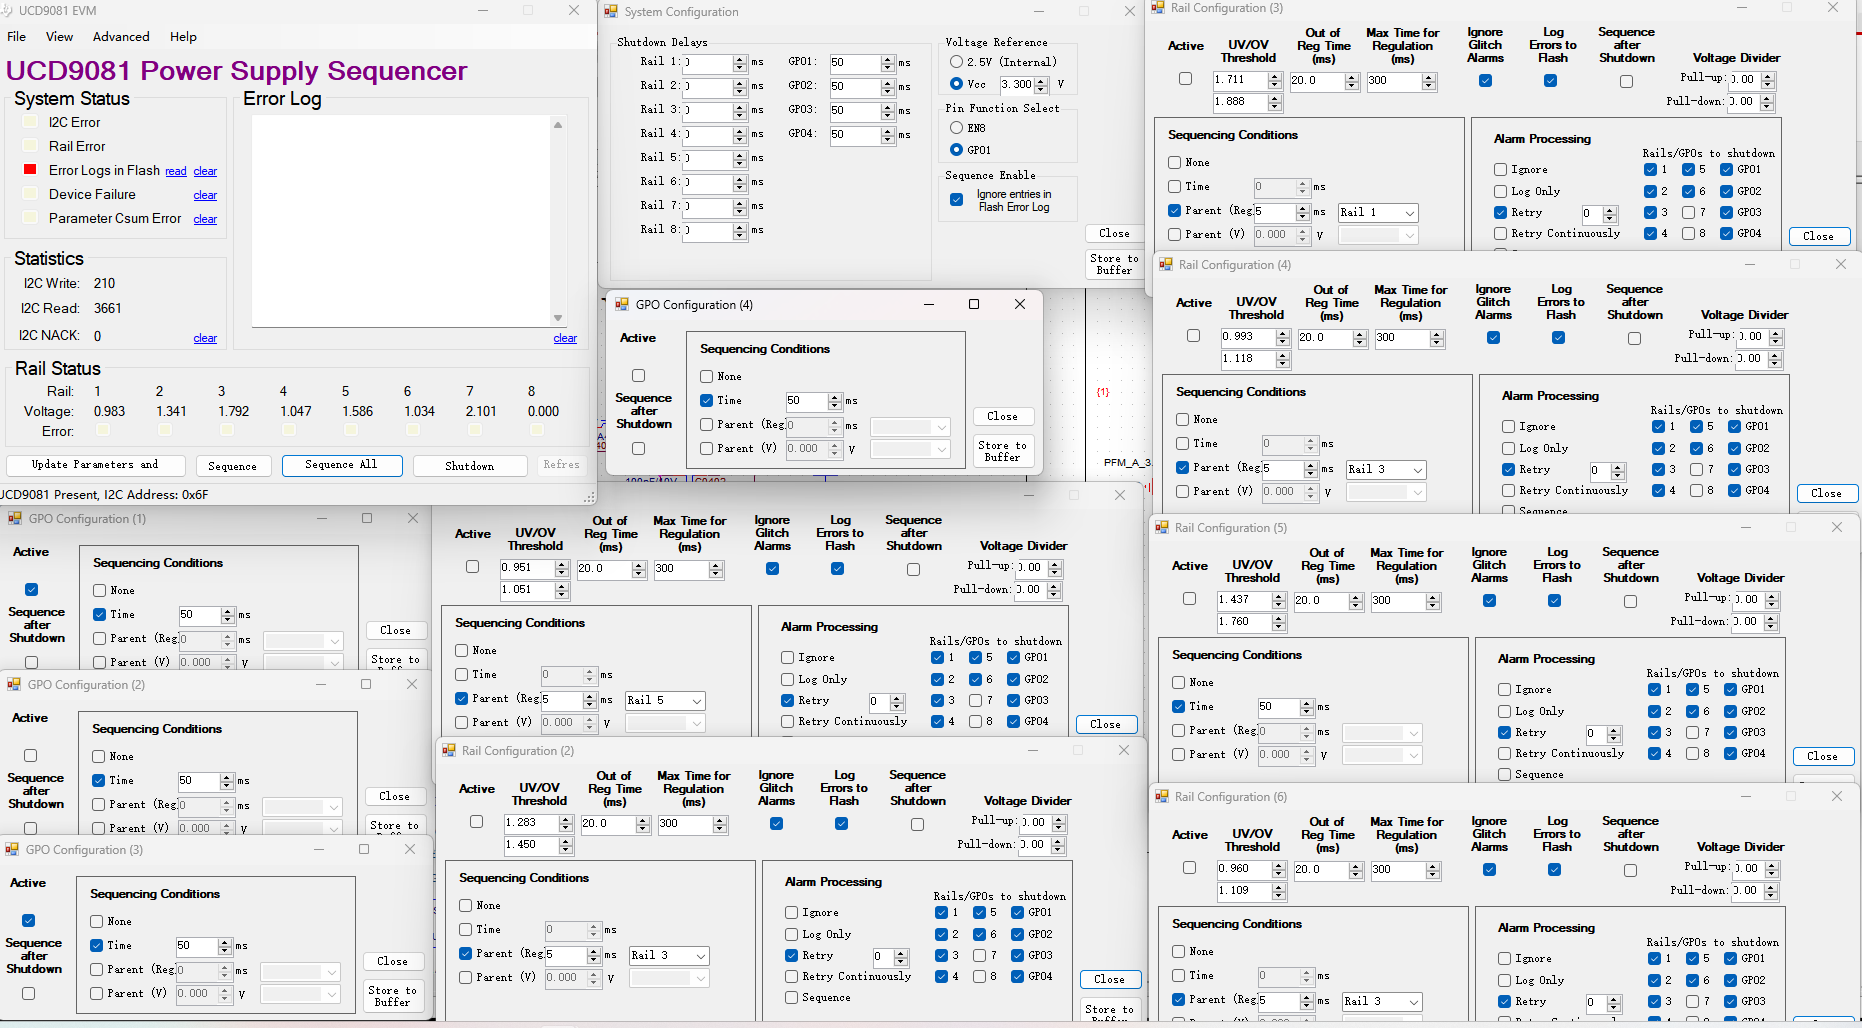Check Log Only in Rail Configuration (4)
The image size is (1862, 1028).
click(x=1509, y=449)
